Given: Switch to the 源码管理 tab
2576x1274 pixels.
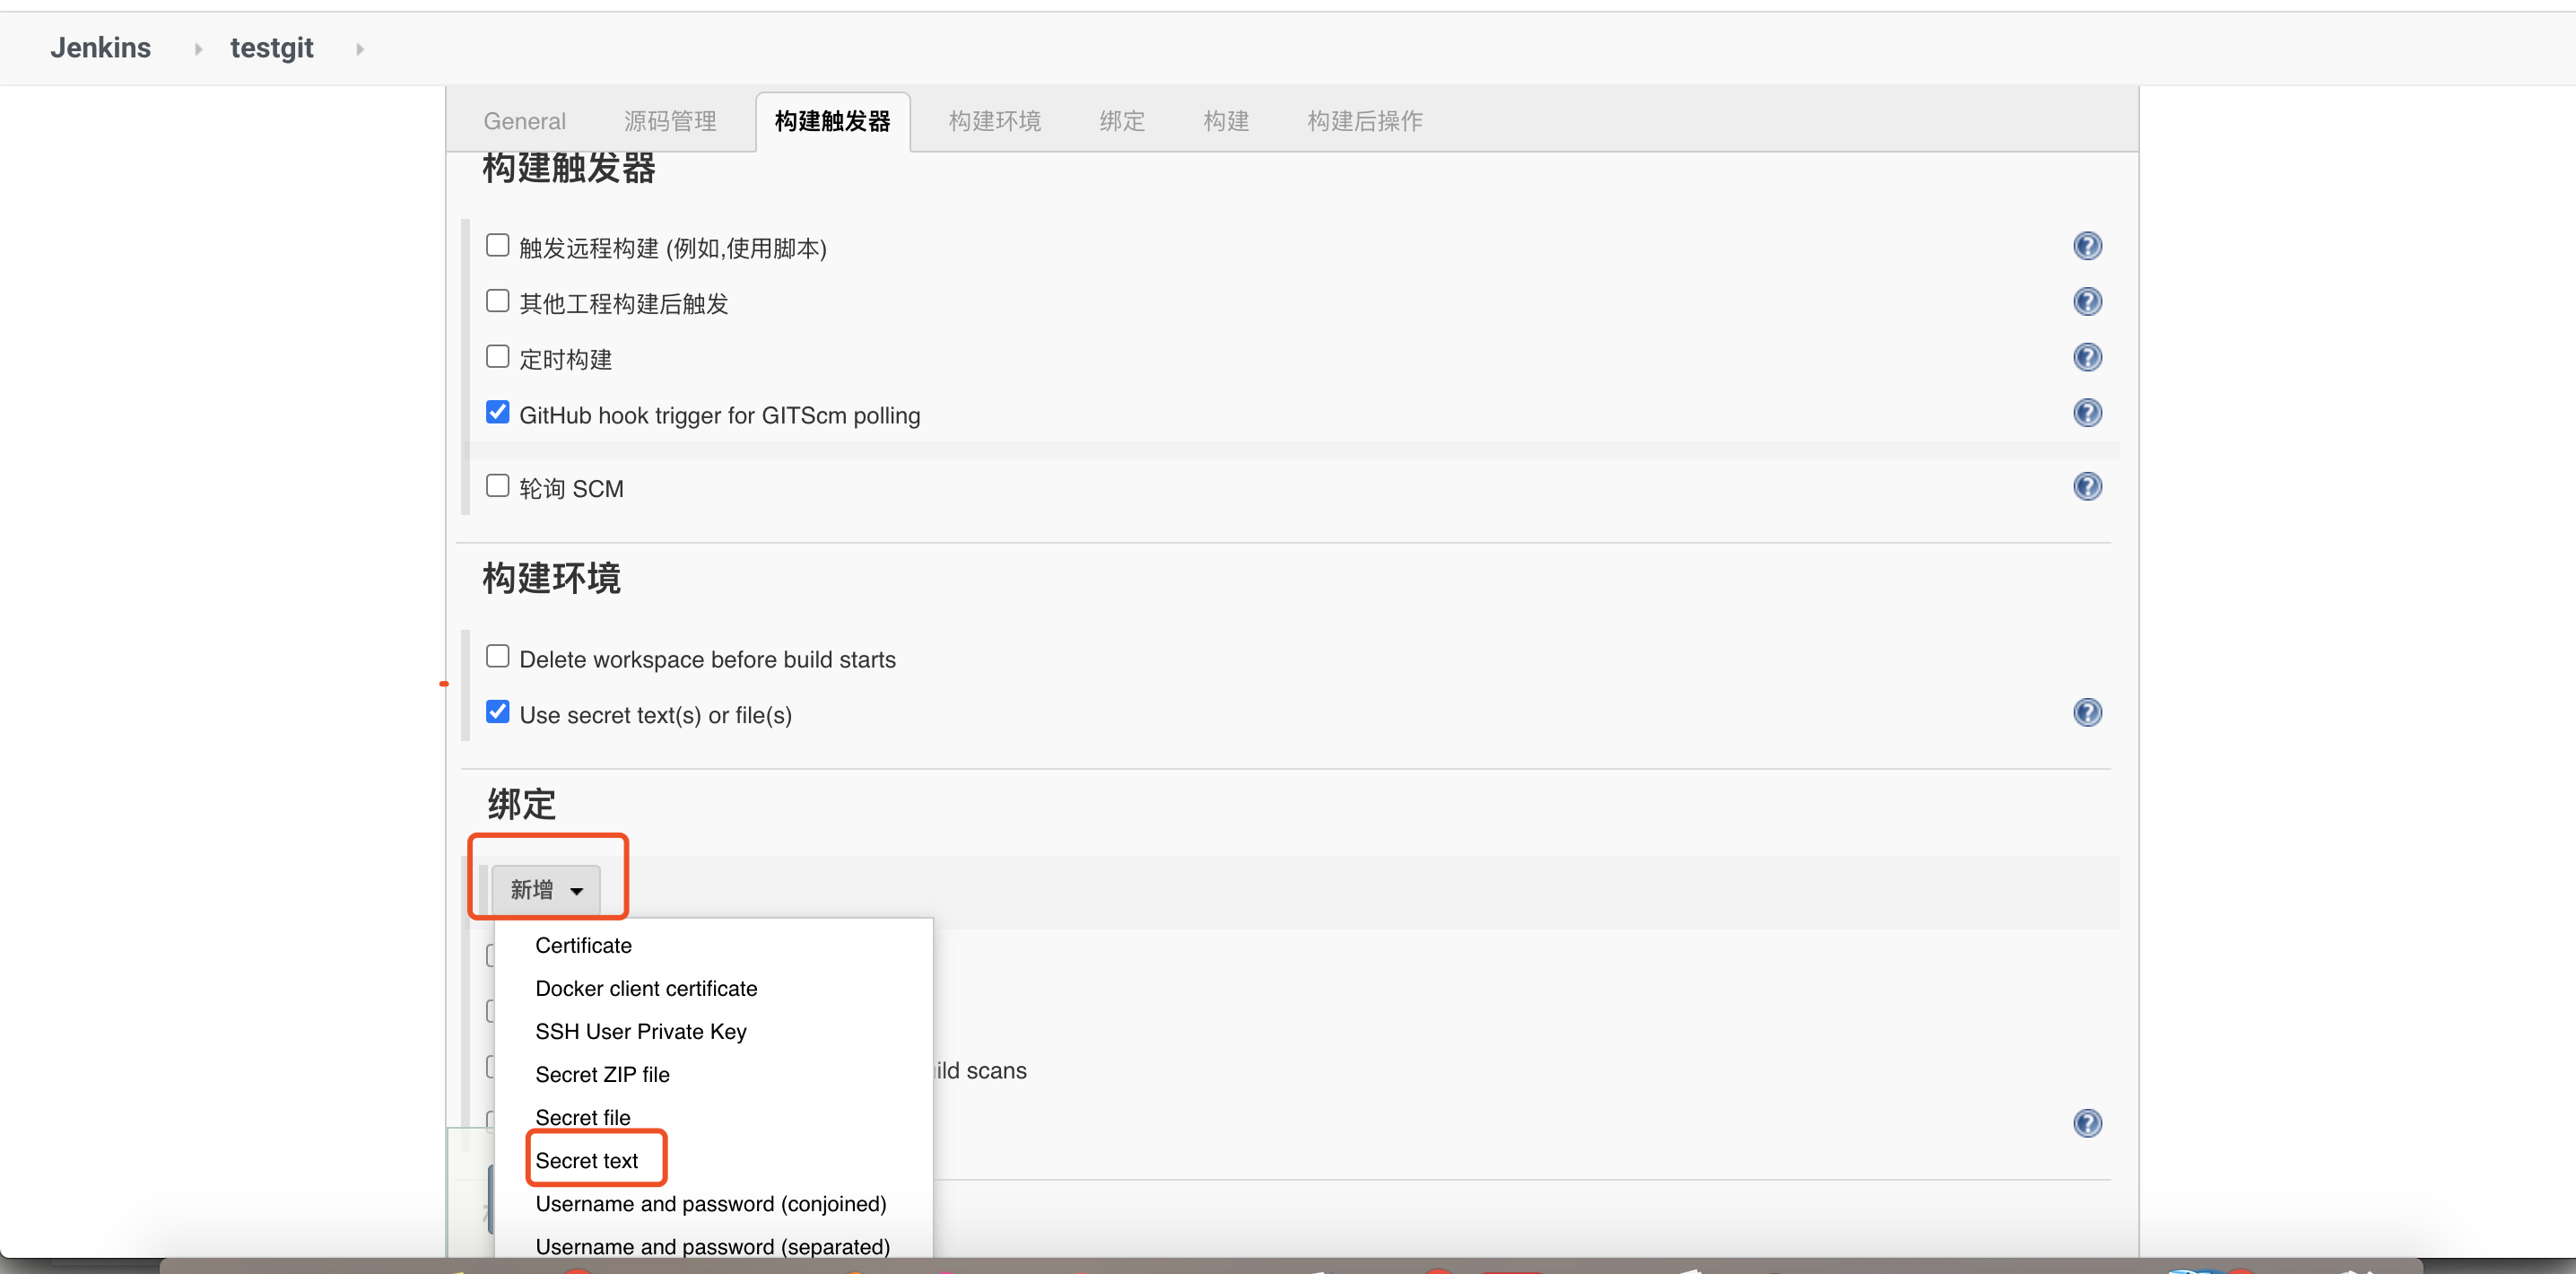Looking at the screenshot, I should click(x=670, y=122).
